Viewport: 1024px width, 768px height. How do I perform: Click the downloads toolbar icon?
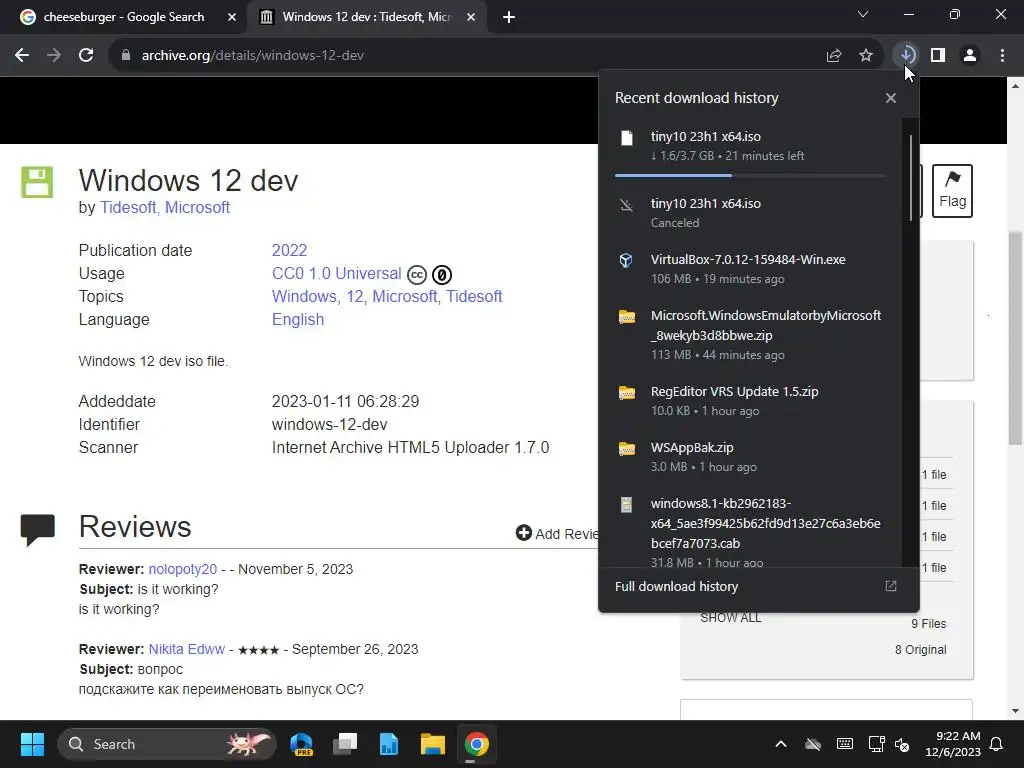click(x=906, y=55)
